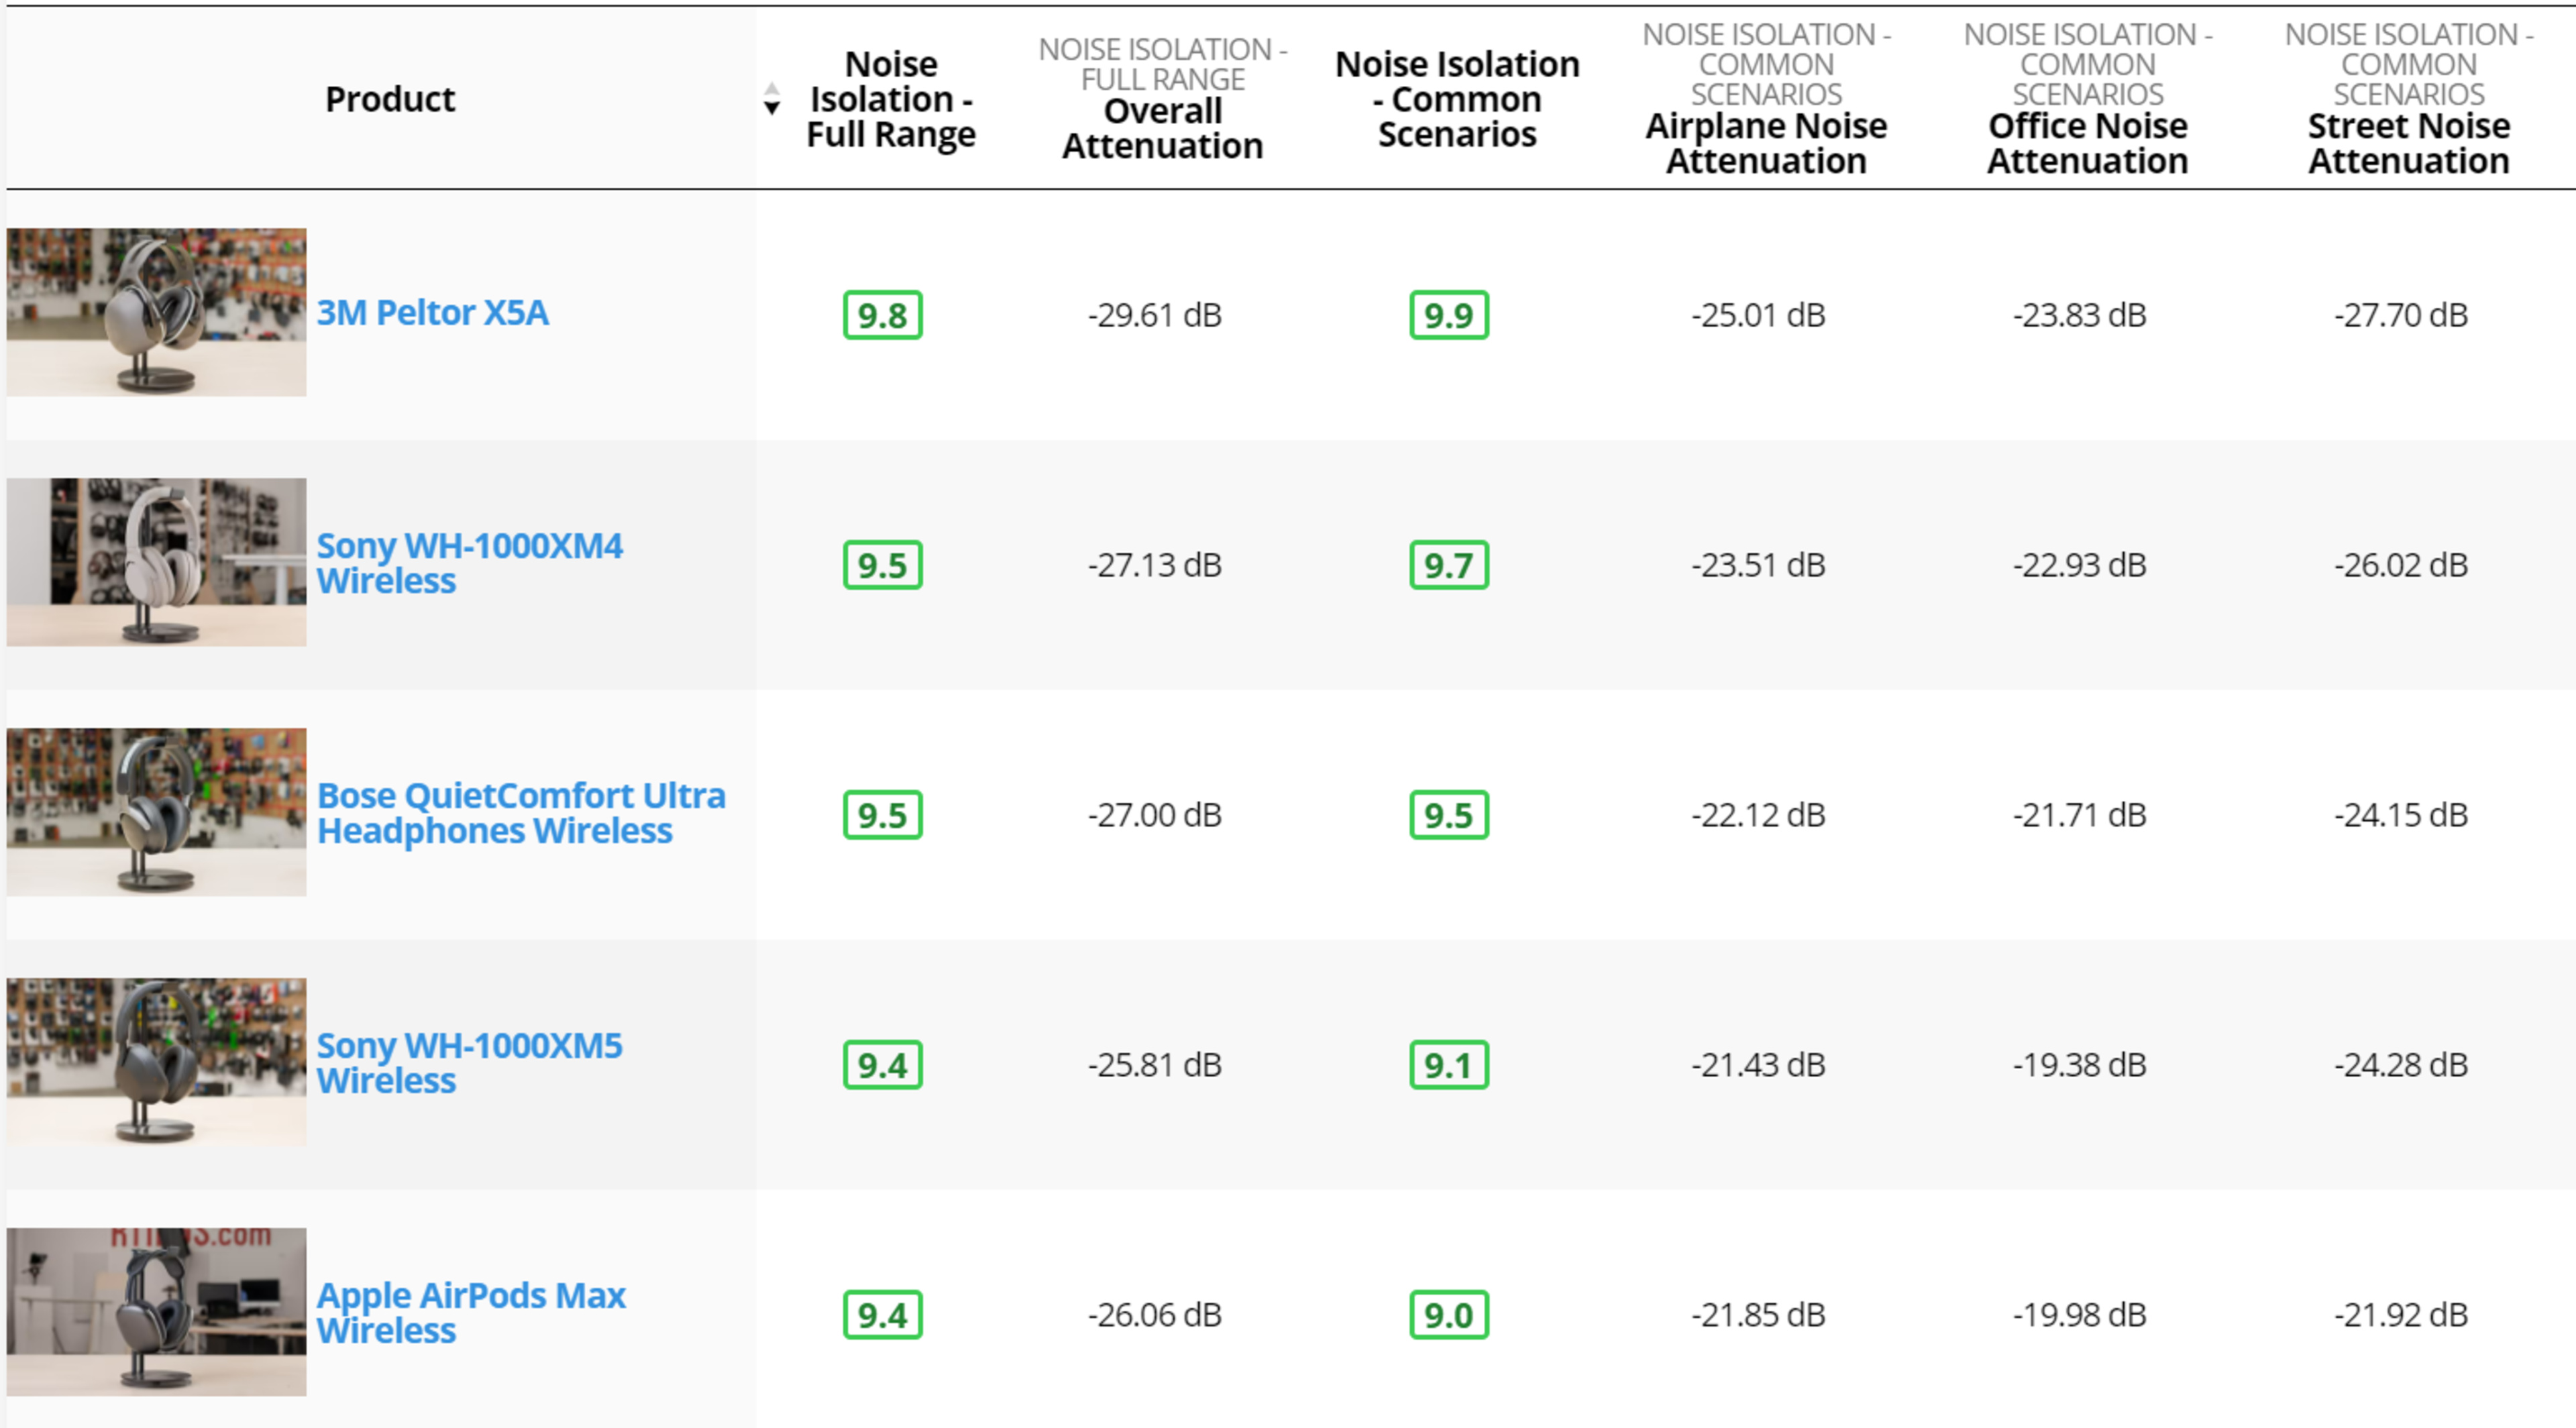The image size is (2576, 1428).
Task: Sort by Overall Attenuation column header
Action: coord(1162,128)
